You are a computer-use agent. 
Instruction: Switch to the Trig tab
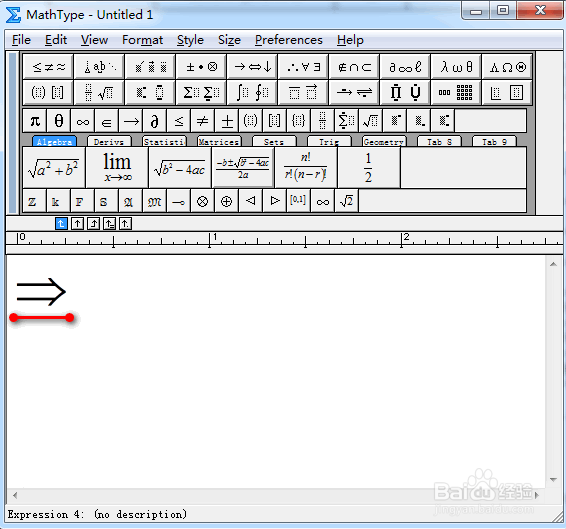click(x=329, y=142)
